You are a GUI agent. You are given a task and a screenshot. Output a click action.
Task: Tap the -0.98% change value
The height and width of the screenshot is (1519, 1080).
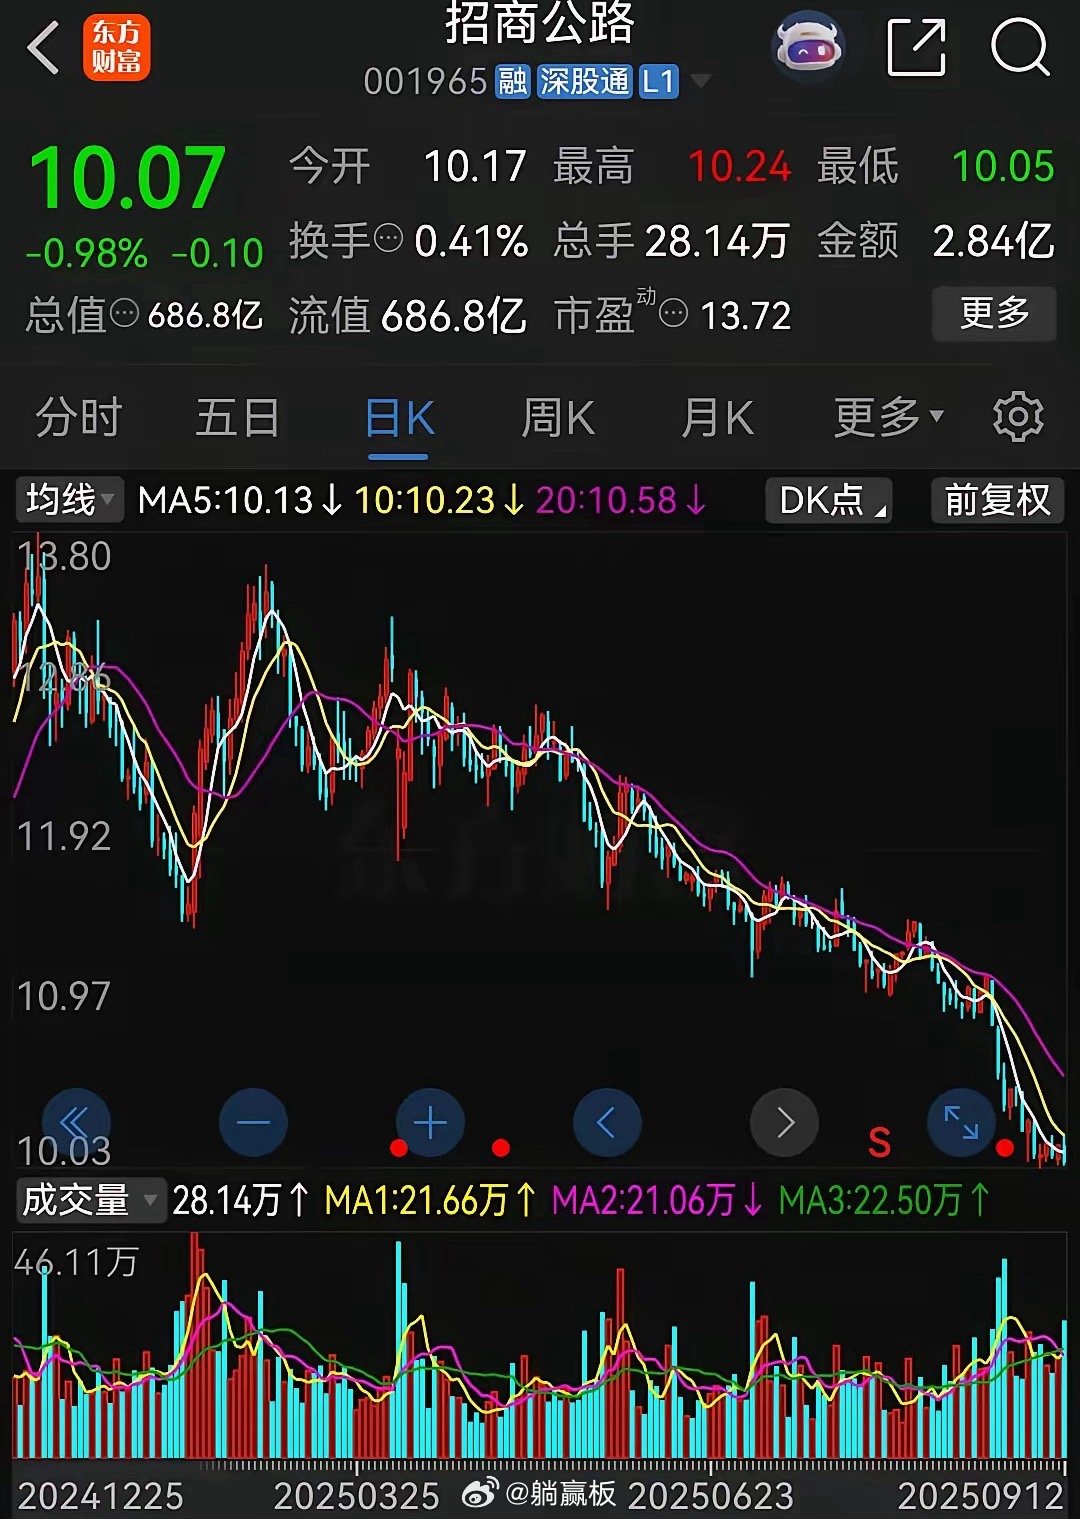click(x=87, y=254)
